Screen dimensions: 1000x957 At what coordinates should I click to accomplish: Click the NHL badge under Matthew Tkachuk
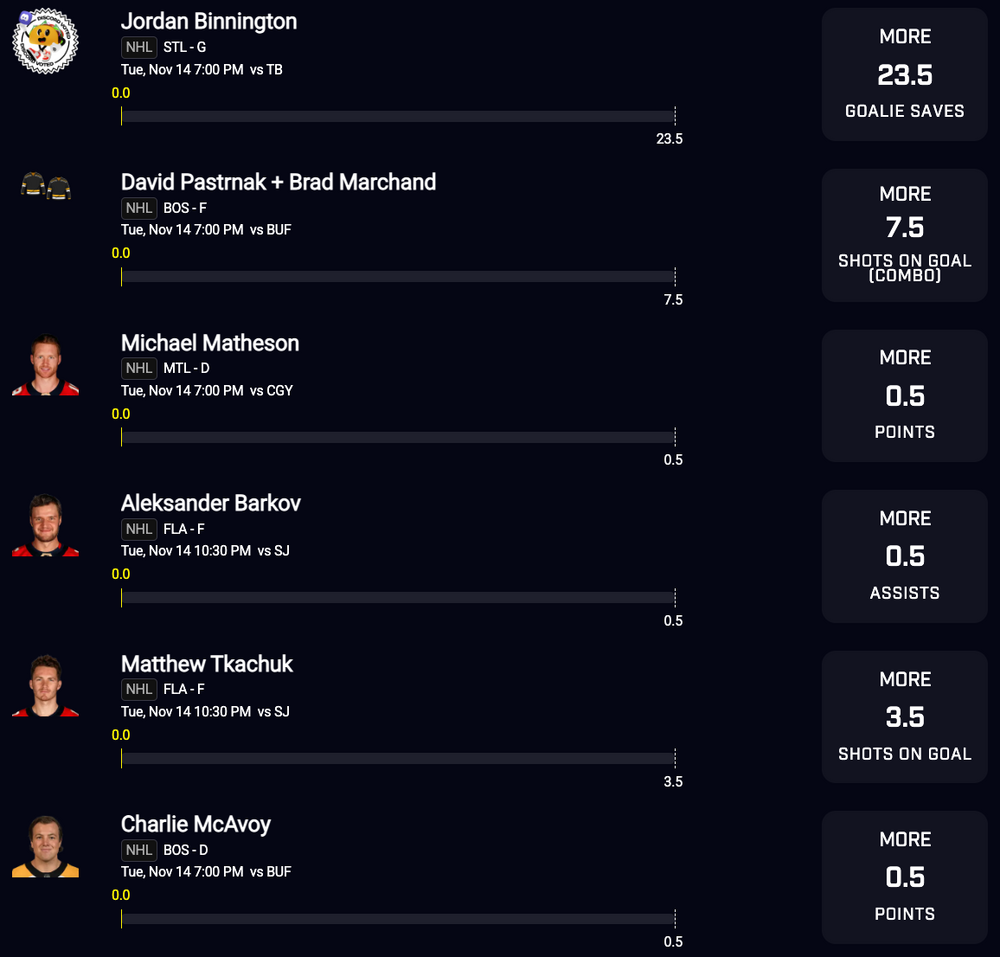click(139, 689)
